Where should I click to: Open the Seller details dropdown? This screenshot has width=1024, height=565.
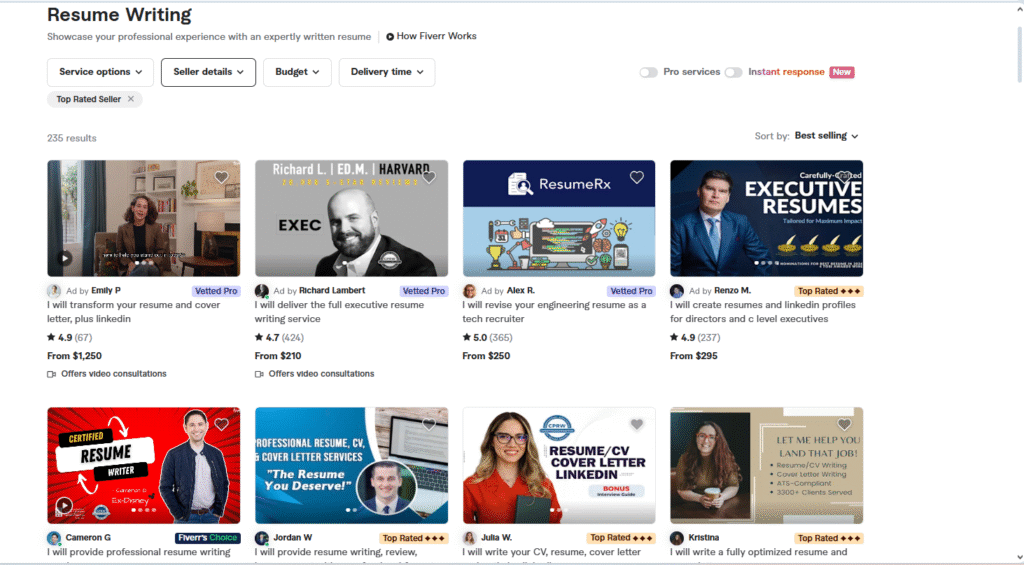pos(208,73)
